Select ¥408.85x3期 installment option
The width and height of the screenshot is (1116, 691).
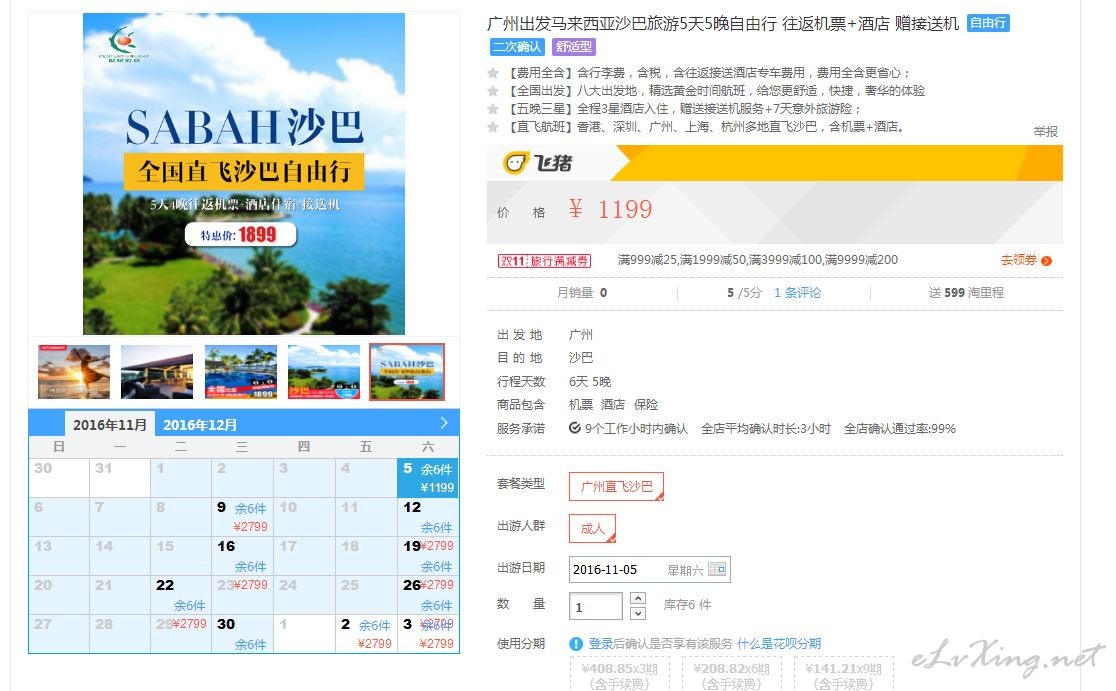[x=620, y=674]
